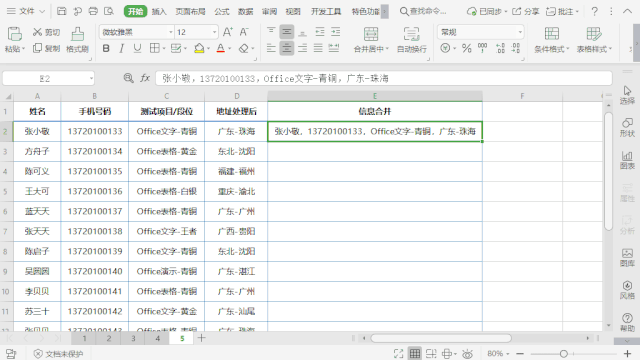Increase font size with A+ icon

pyautogui.click(x=227, y=32)
